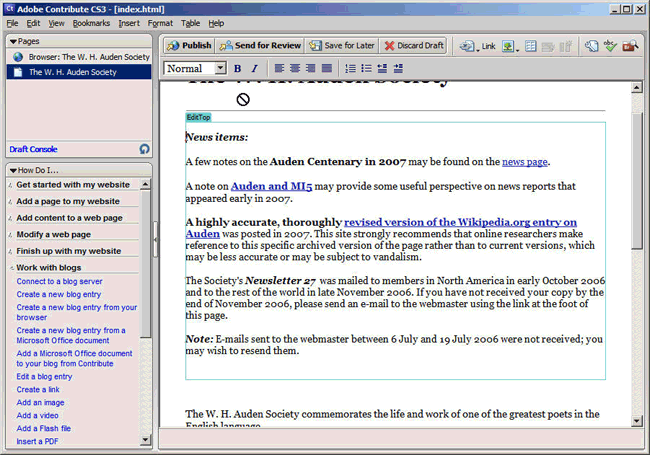Select Browser: The W. H. Auden Society
The height and width of the screenshot is (455, 650).
tap(79, 57)
